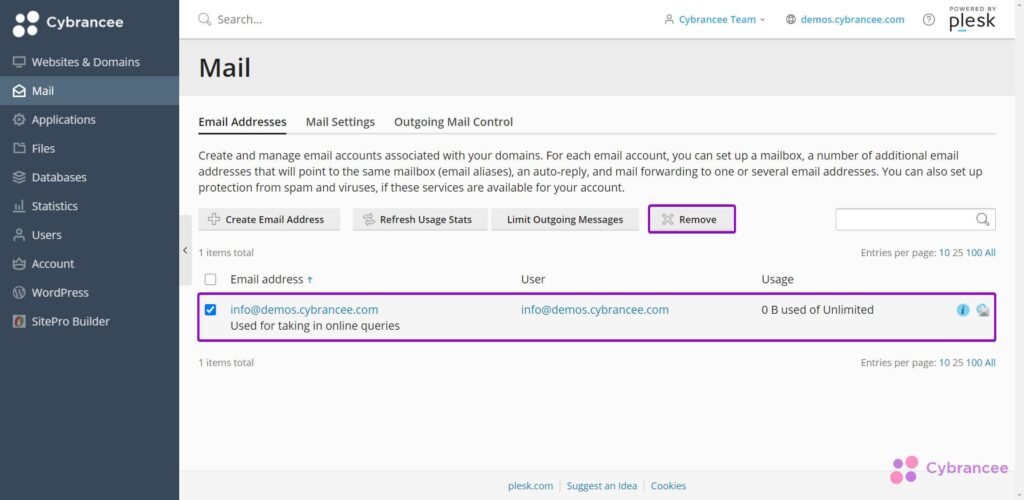Click the WordPress logo icon
Screen dimensions: 1024x500
pos(19,292)
